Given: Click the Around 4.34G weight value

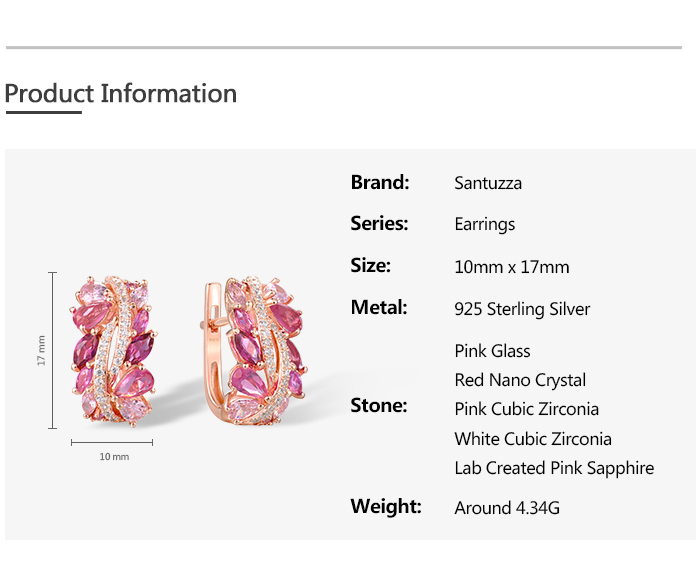Looking at the screenshot, I should [507, 508].
